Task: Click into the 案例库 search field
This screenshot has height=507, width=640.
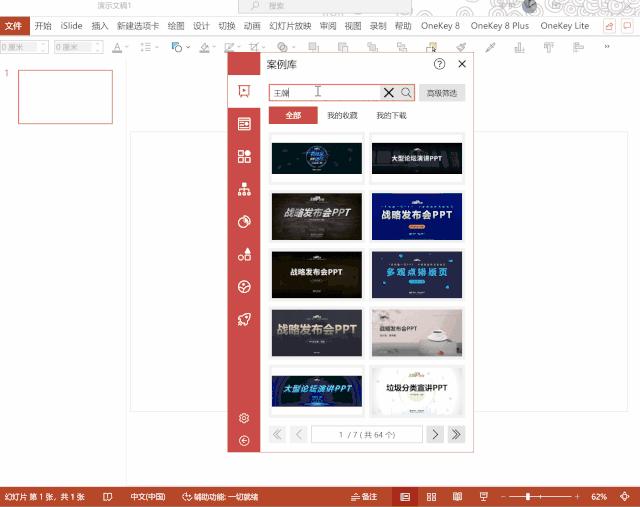Action: point(324,93)
